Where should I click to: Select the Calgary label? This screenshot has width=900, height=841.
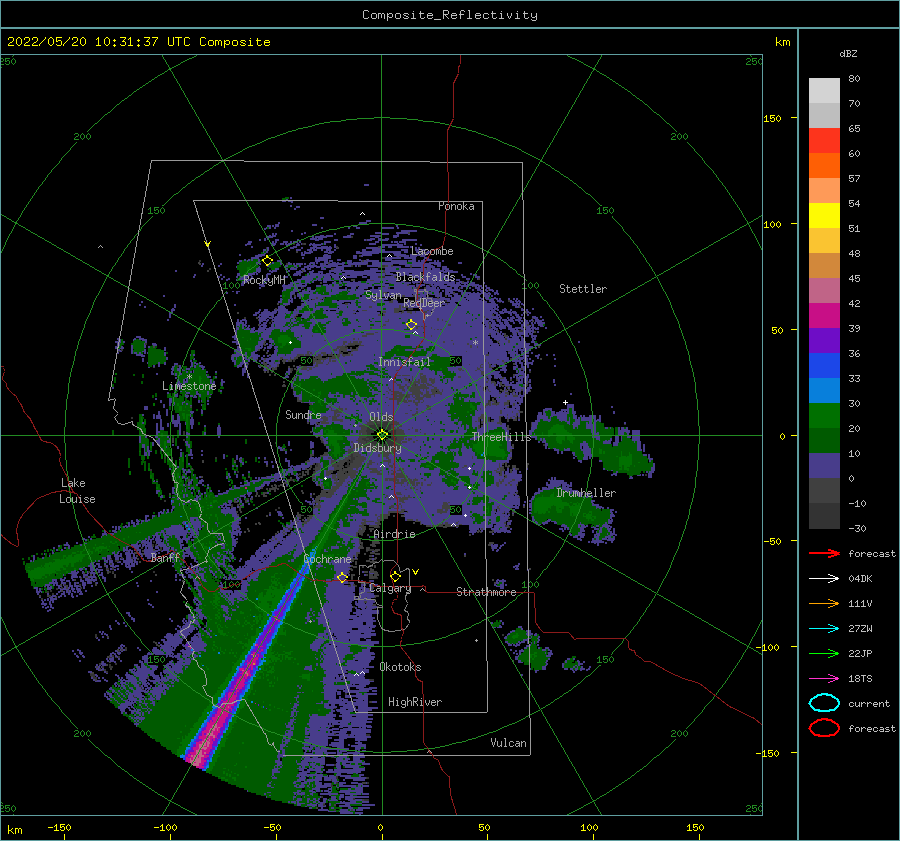390,588
